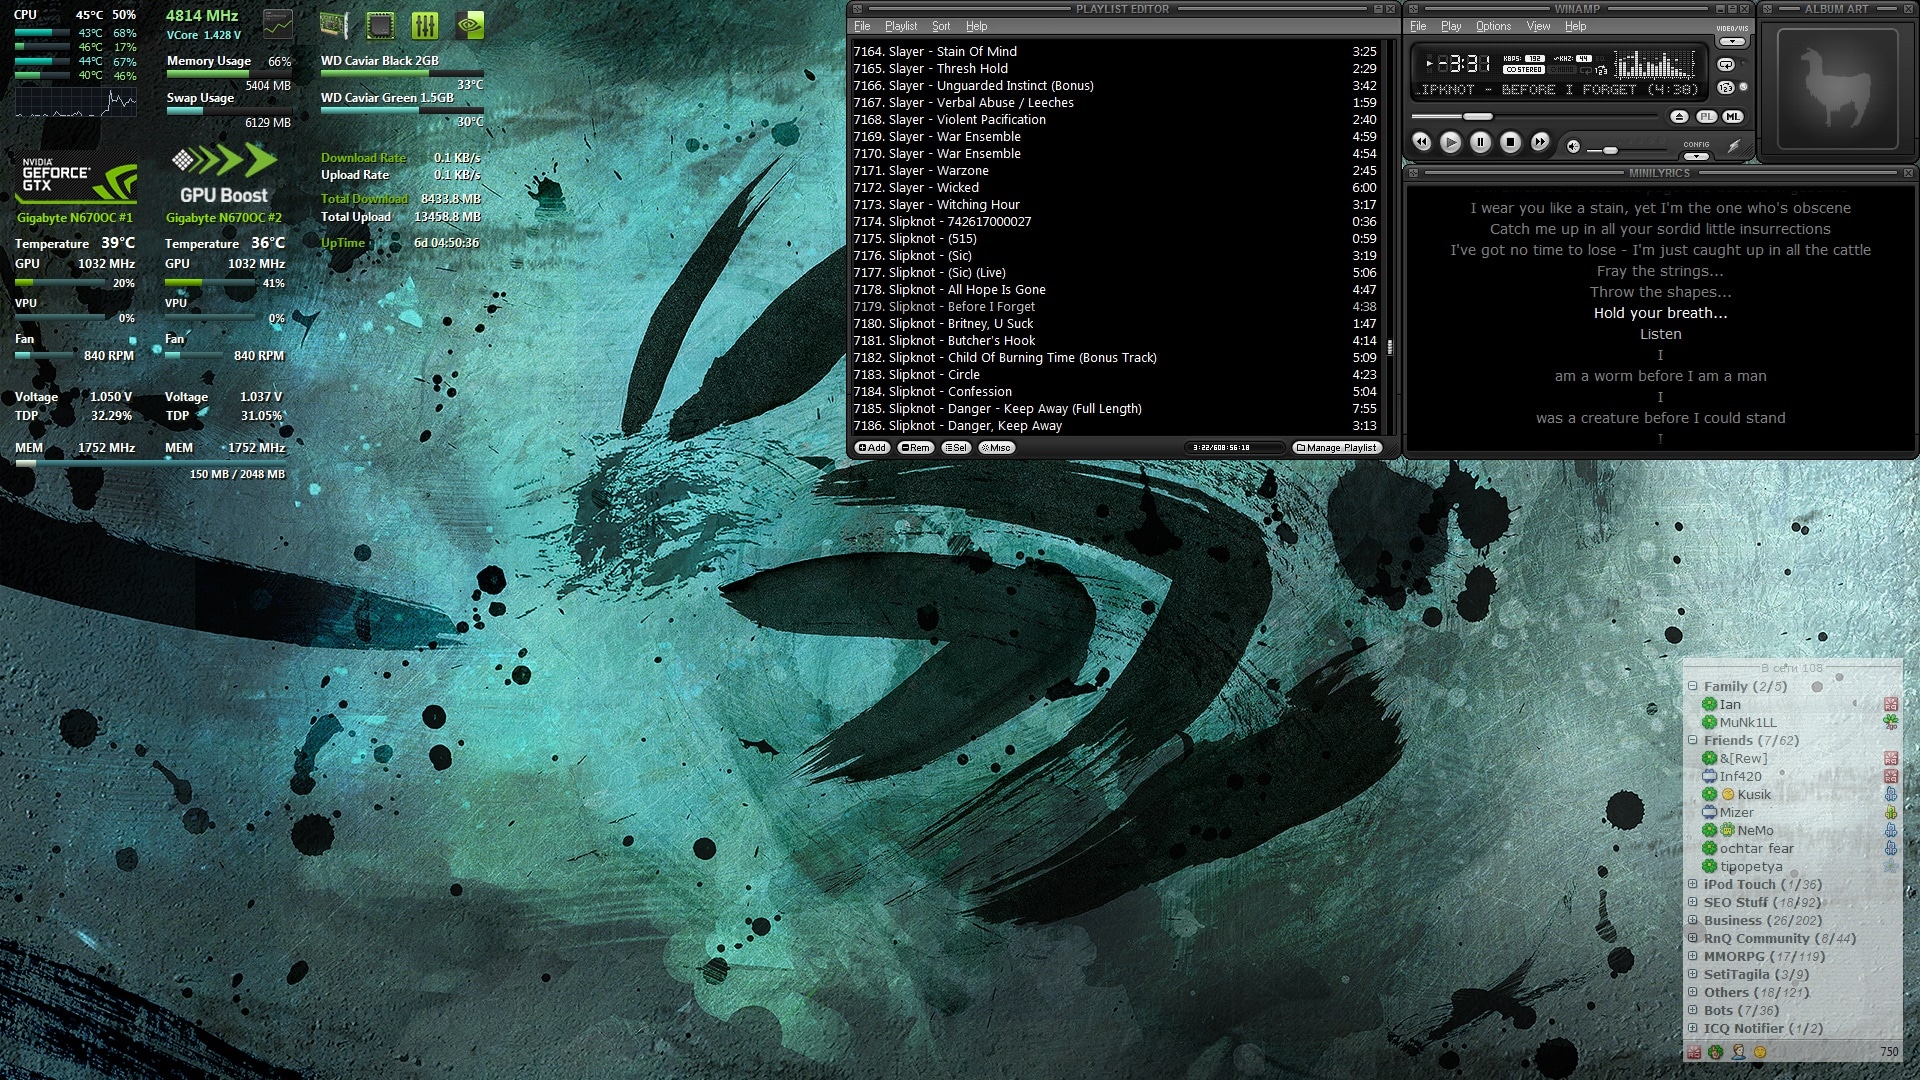Screen dimensions: 1920x1080
Task: Skip to next track in Winamp
Action: click(1540, 143)
